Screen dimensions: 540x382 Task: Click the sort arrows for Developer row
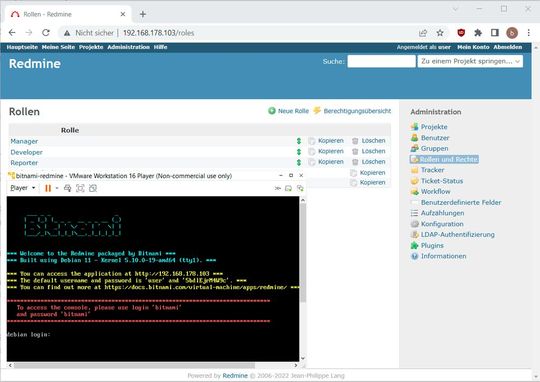point(299,152)
